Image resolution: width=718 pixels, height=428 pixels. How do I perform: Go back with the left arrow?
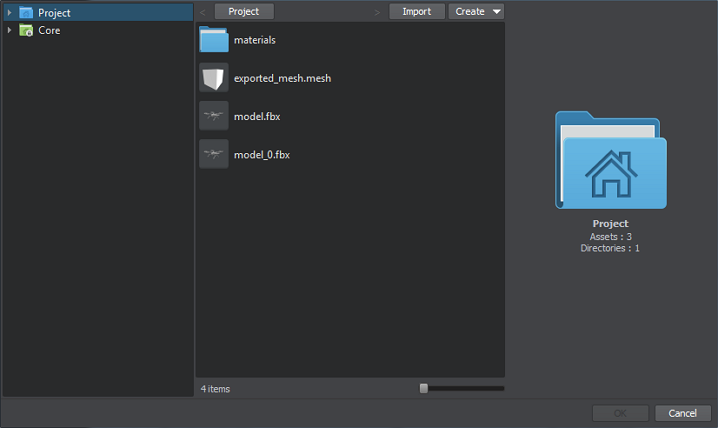pos(203,12)
